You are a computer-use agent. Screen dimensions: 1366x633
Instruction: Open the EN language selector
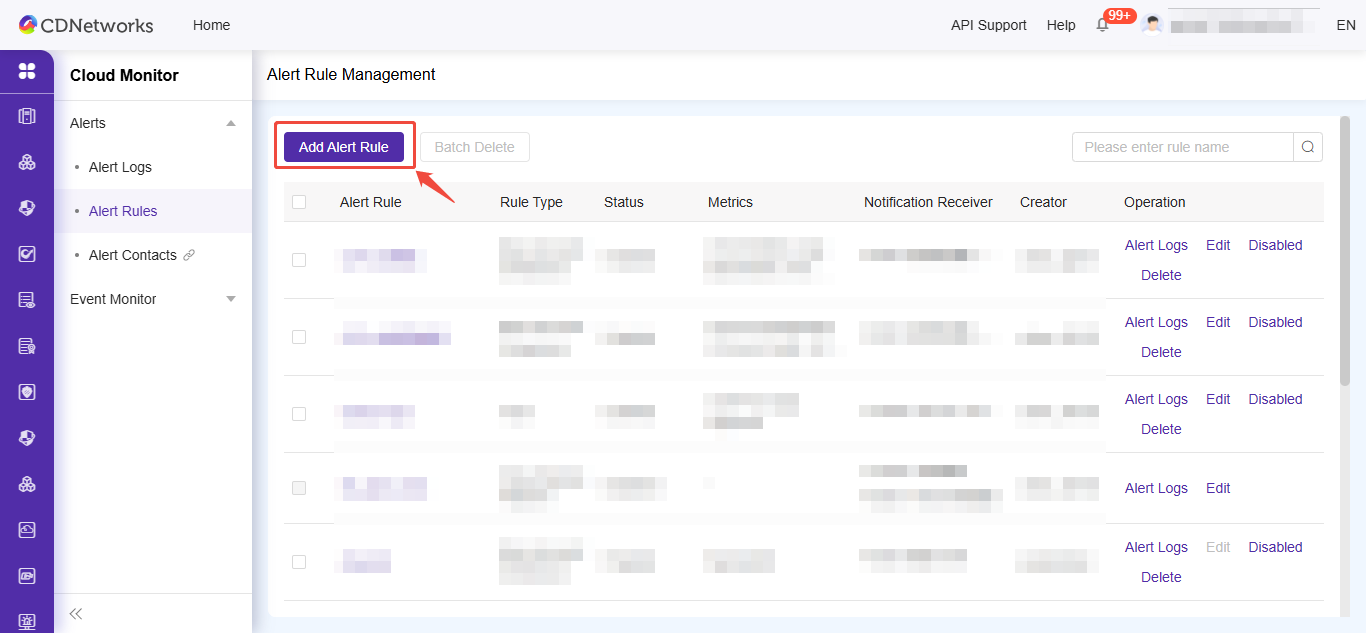[x=1345, y=25]
